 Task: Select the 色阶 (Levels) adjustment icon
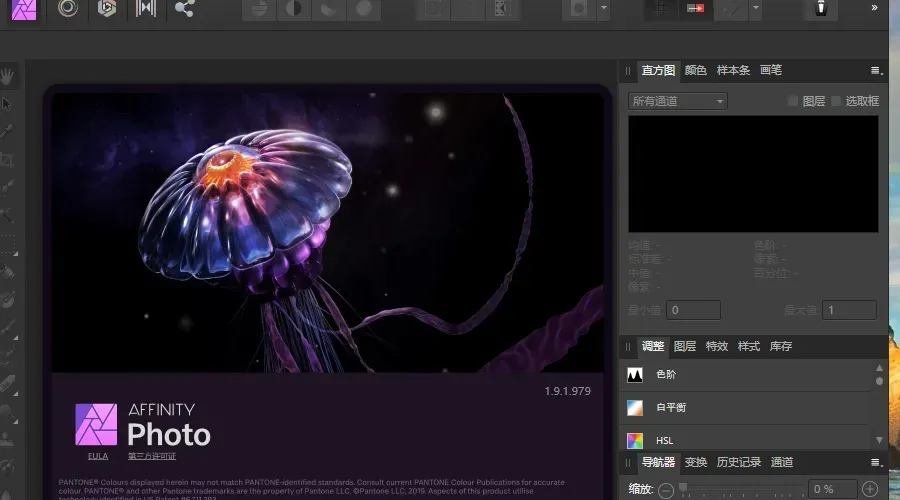[x=634, y=374]
